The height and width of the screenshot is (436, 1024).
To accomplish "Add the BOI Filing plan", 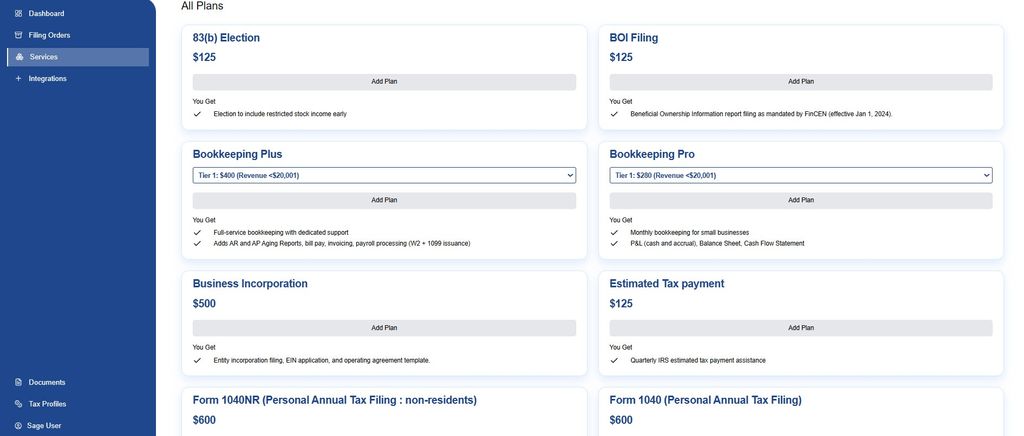I will tap(801, 82).
